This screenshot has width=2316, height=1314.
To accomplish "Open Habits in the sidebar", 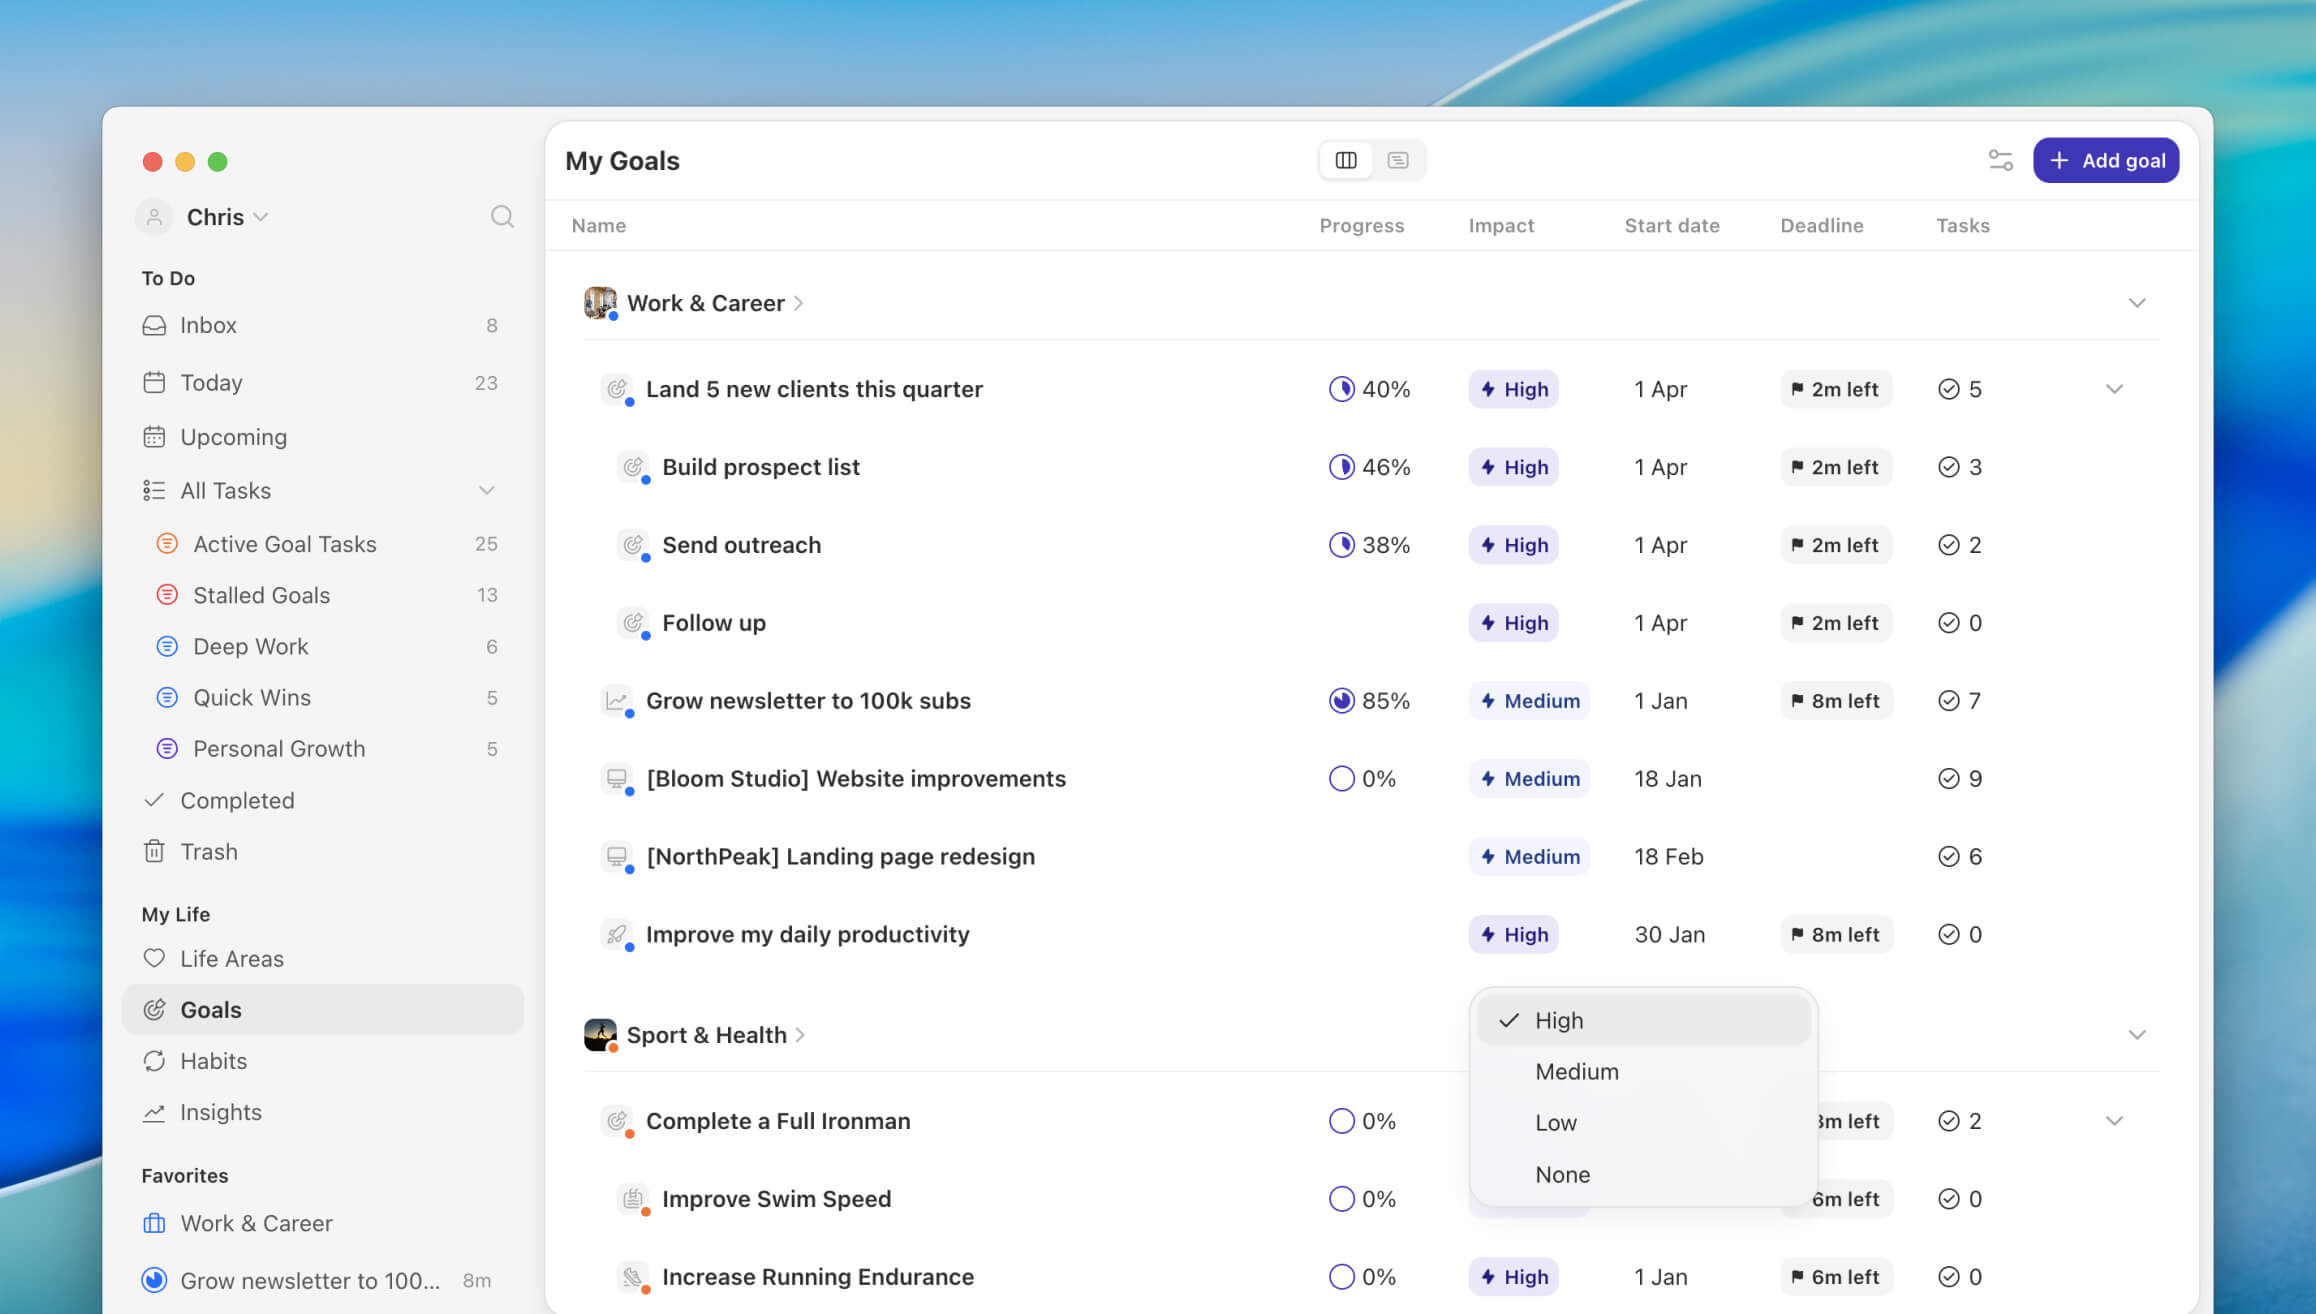I will 213,1061.
